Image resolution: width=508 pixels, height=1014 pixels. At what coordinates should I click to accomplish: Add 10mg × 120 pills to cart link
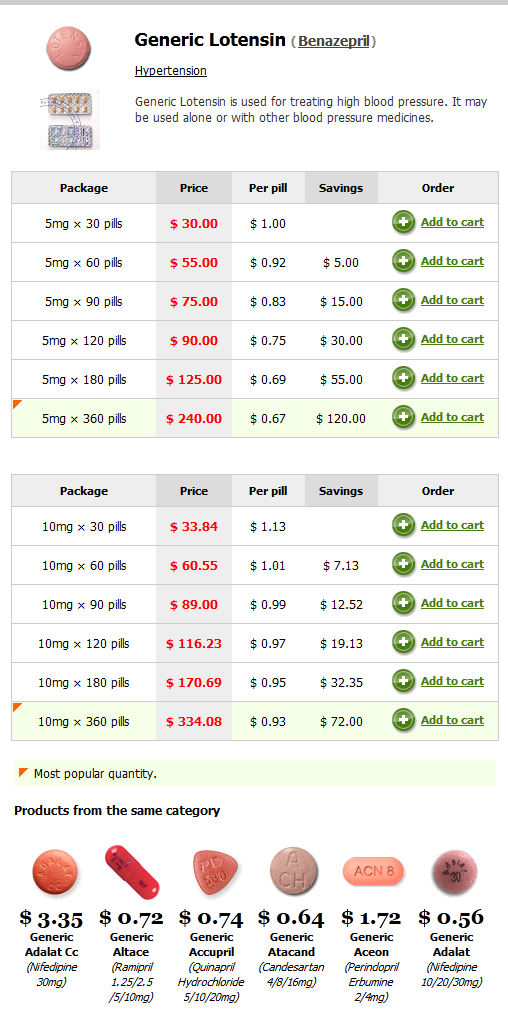point(452,642)
